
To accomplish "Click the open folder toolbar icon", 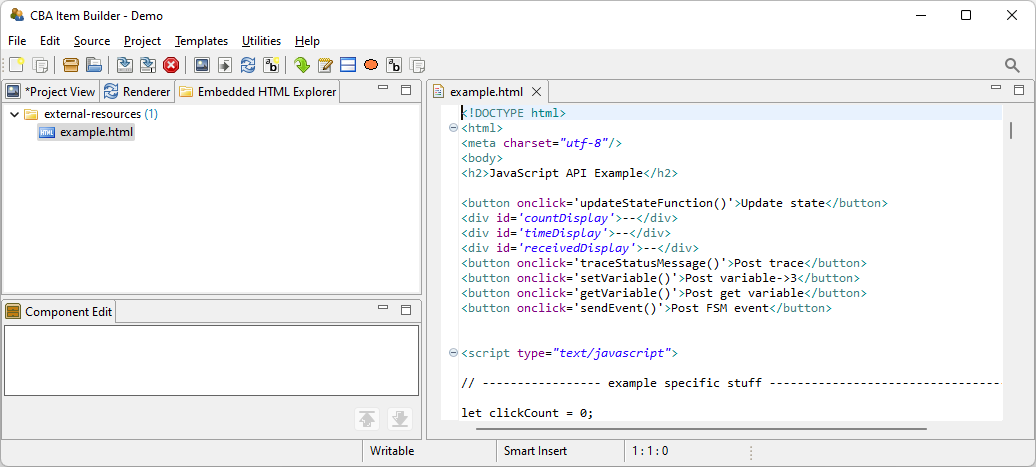I will pos(93,66).
